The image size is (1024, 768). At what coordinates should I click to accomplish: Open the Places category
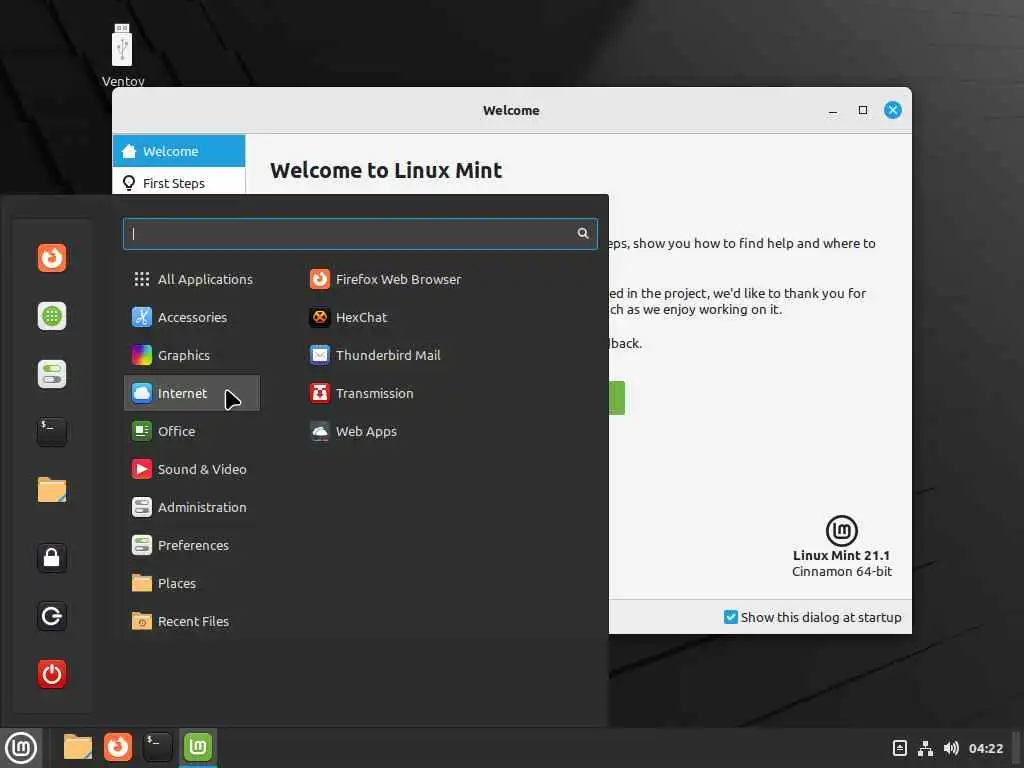click(192, 583)
